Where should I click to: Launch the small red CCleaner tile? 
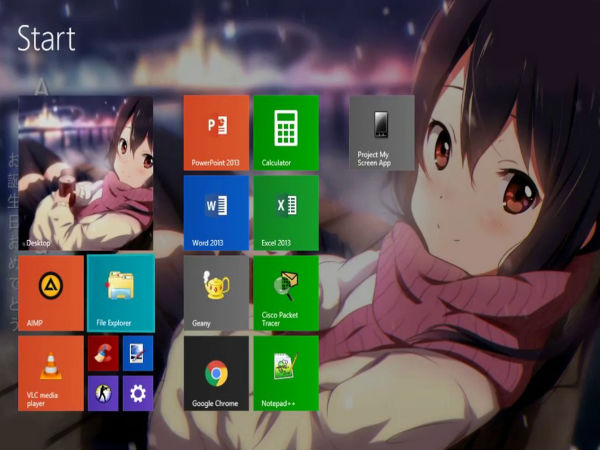[x=103, y=352]
